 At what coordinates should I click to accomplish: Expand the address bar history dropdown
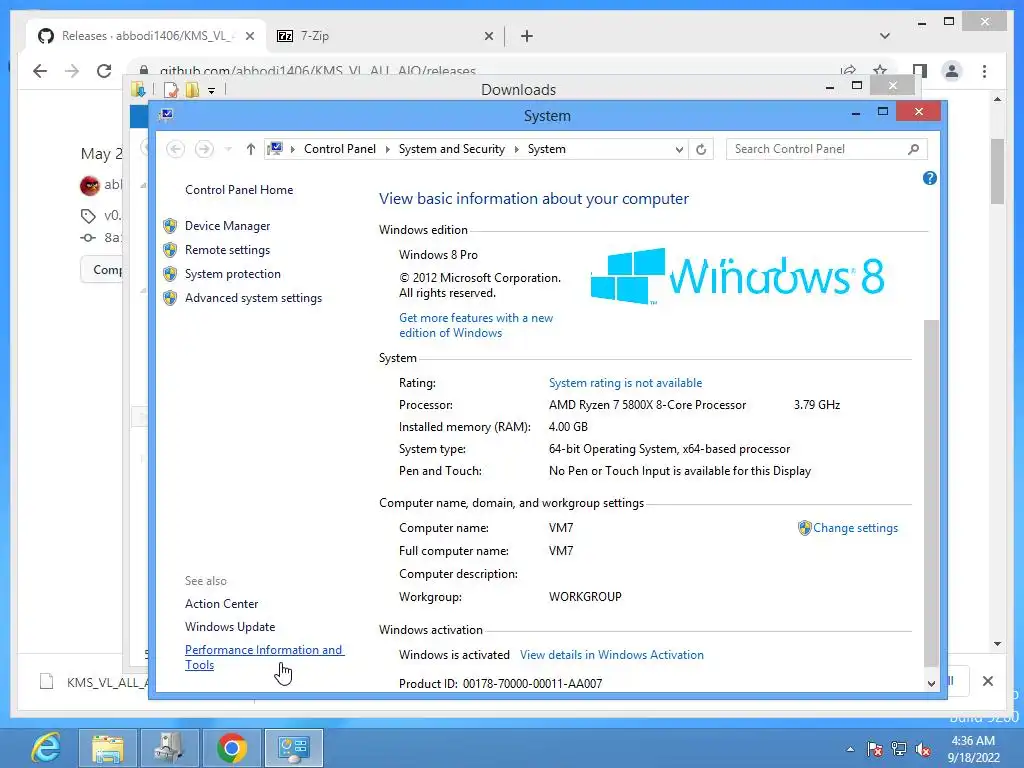point(679,150)
